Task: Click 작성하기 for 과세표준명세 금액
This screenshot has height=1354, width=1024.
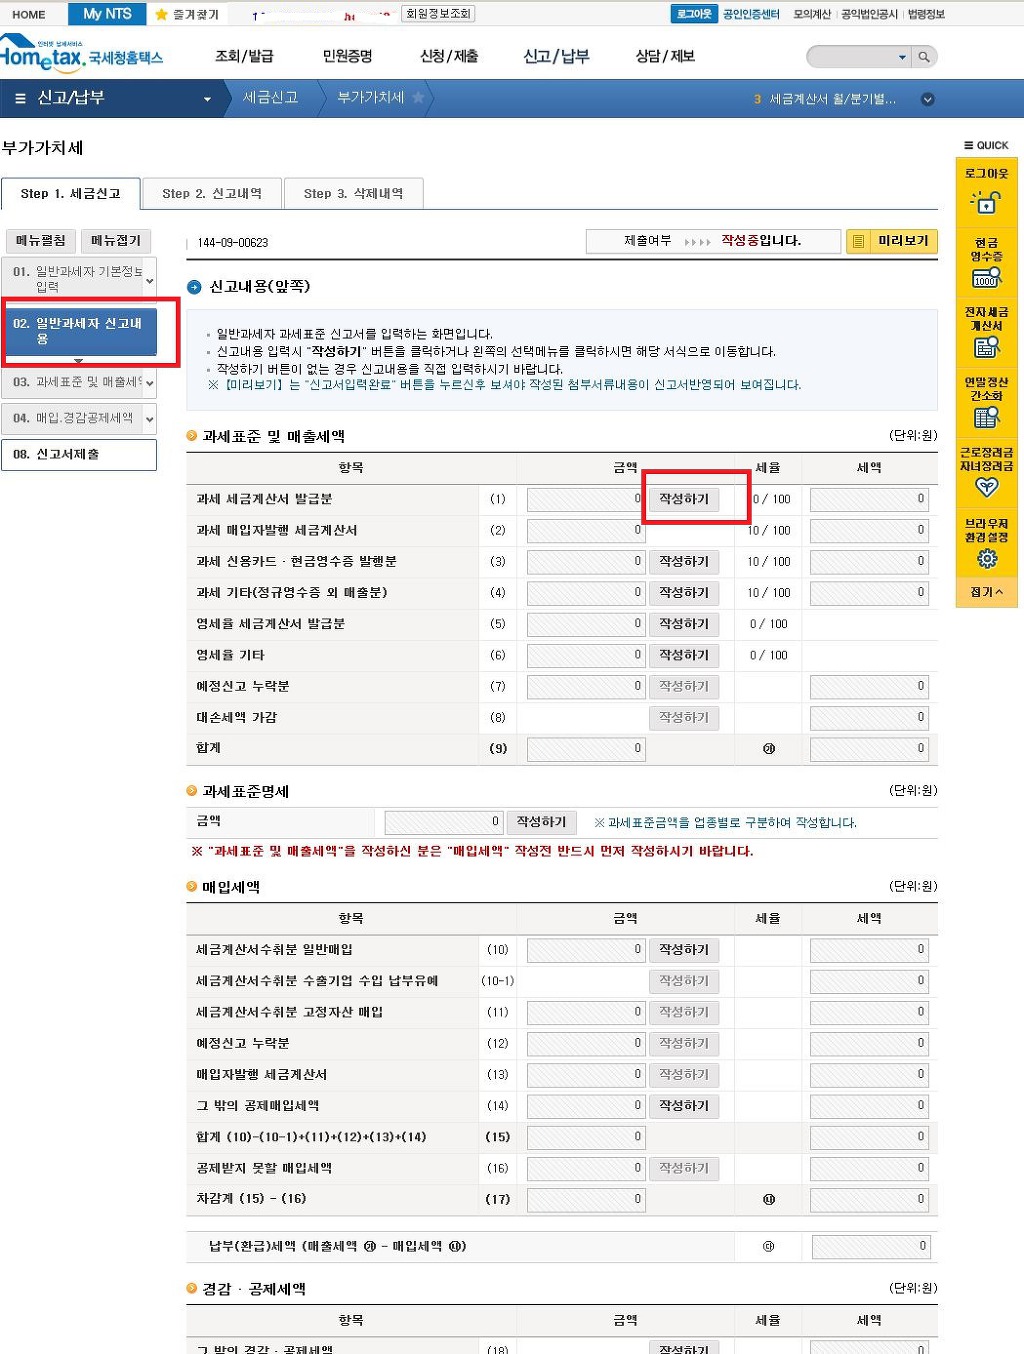Action: pos(542,822)
